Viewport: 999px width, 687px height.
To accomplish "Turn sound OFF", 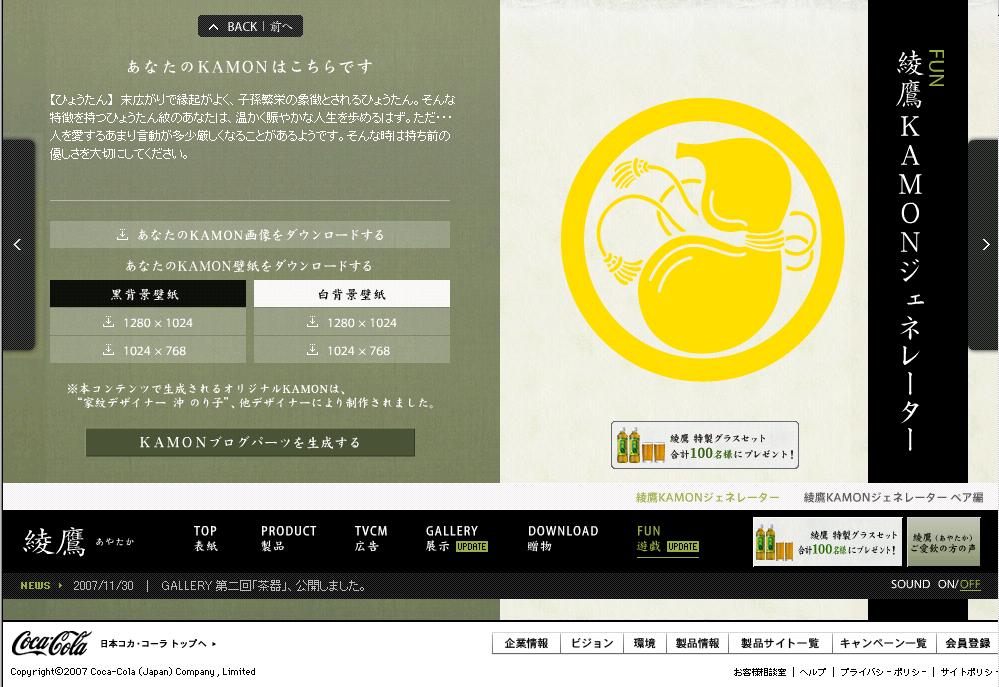I will point(970,584).
